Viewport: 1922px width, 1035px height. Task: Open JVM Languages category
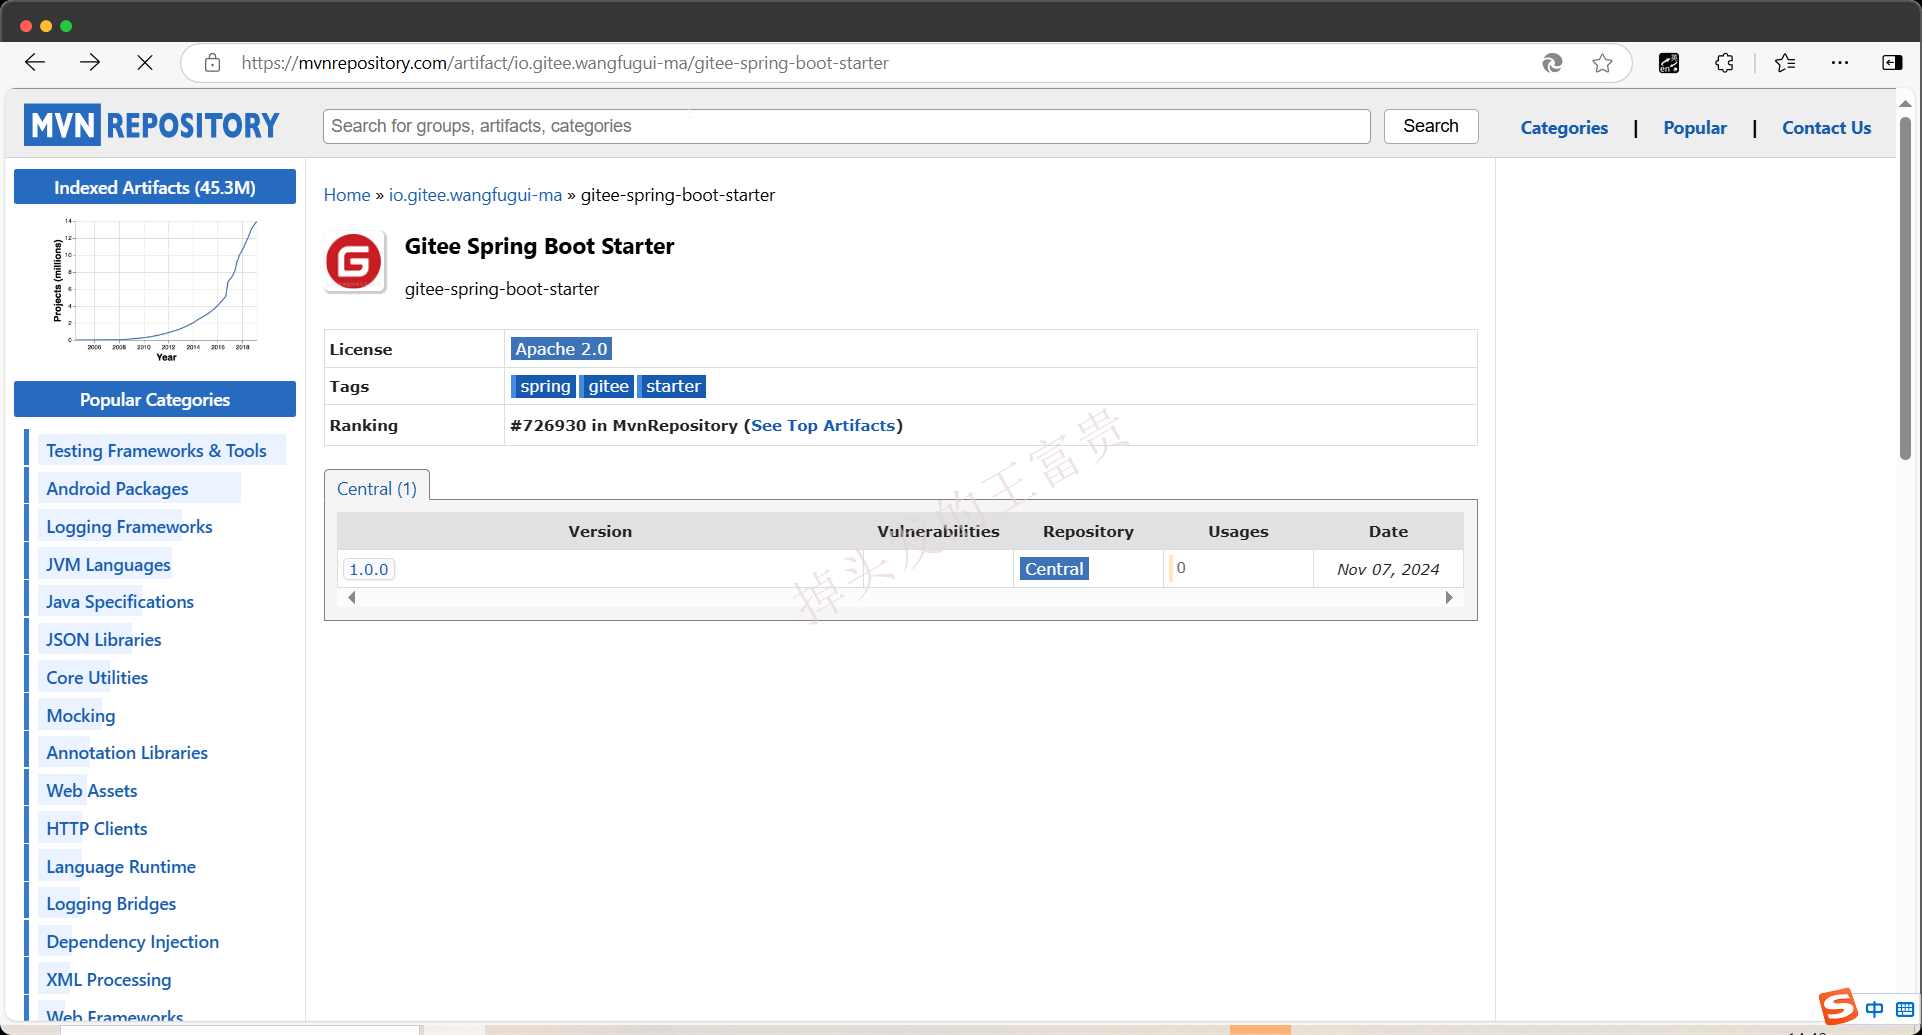tap(108, 565)
